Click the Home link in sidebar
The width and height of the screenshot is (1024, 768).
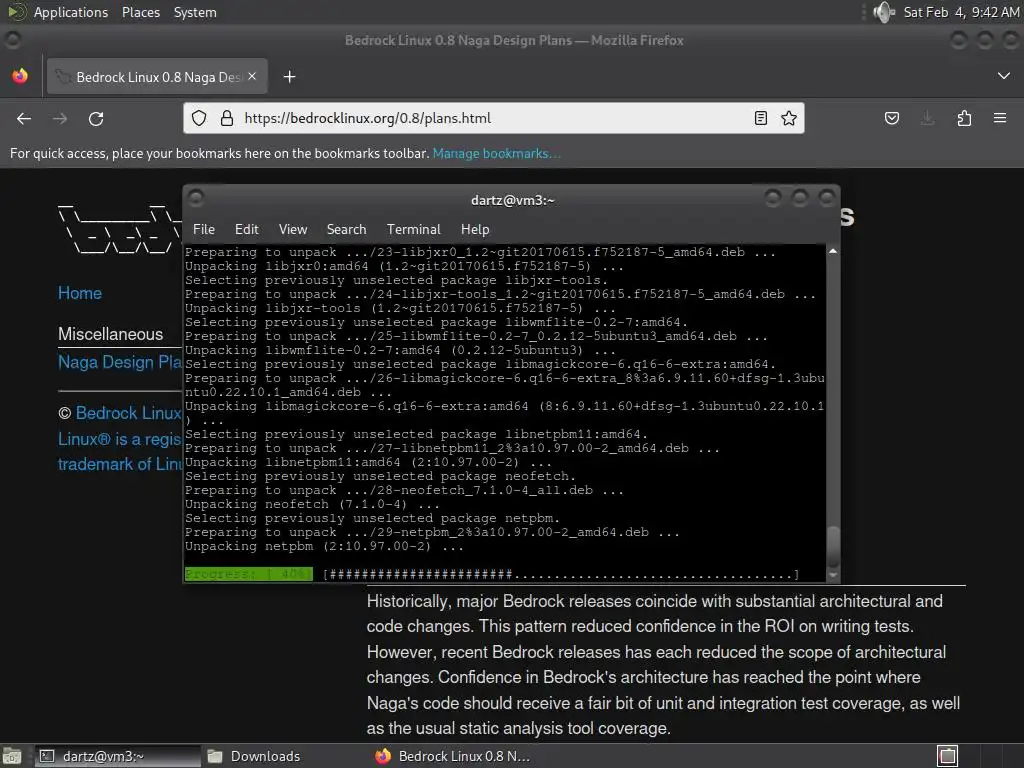pos(80,293)
